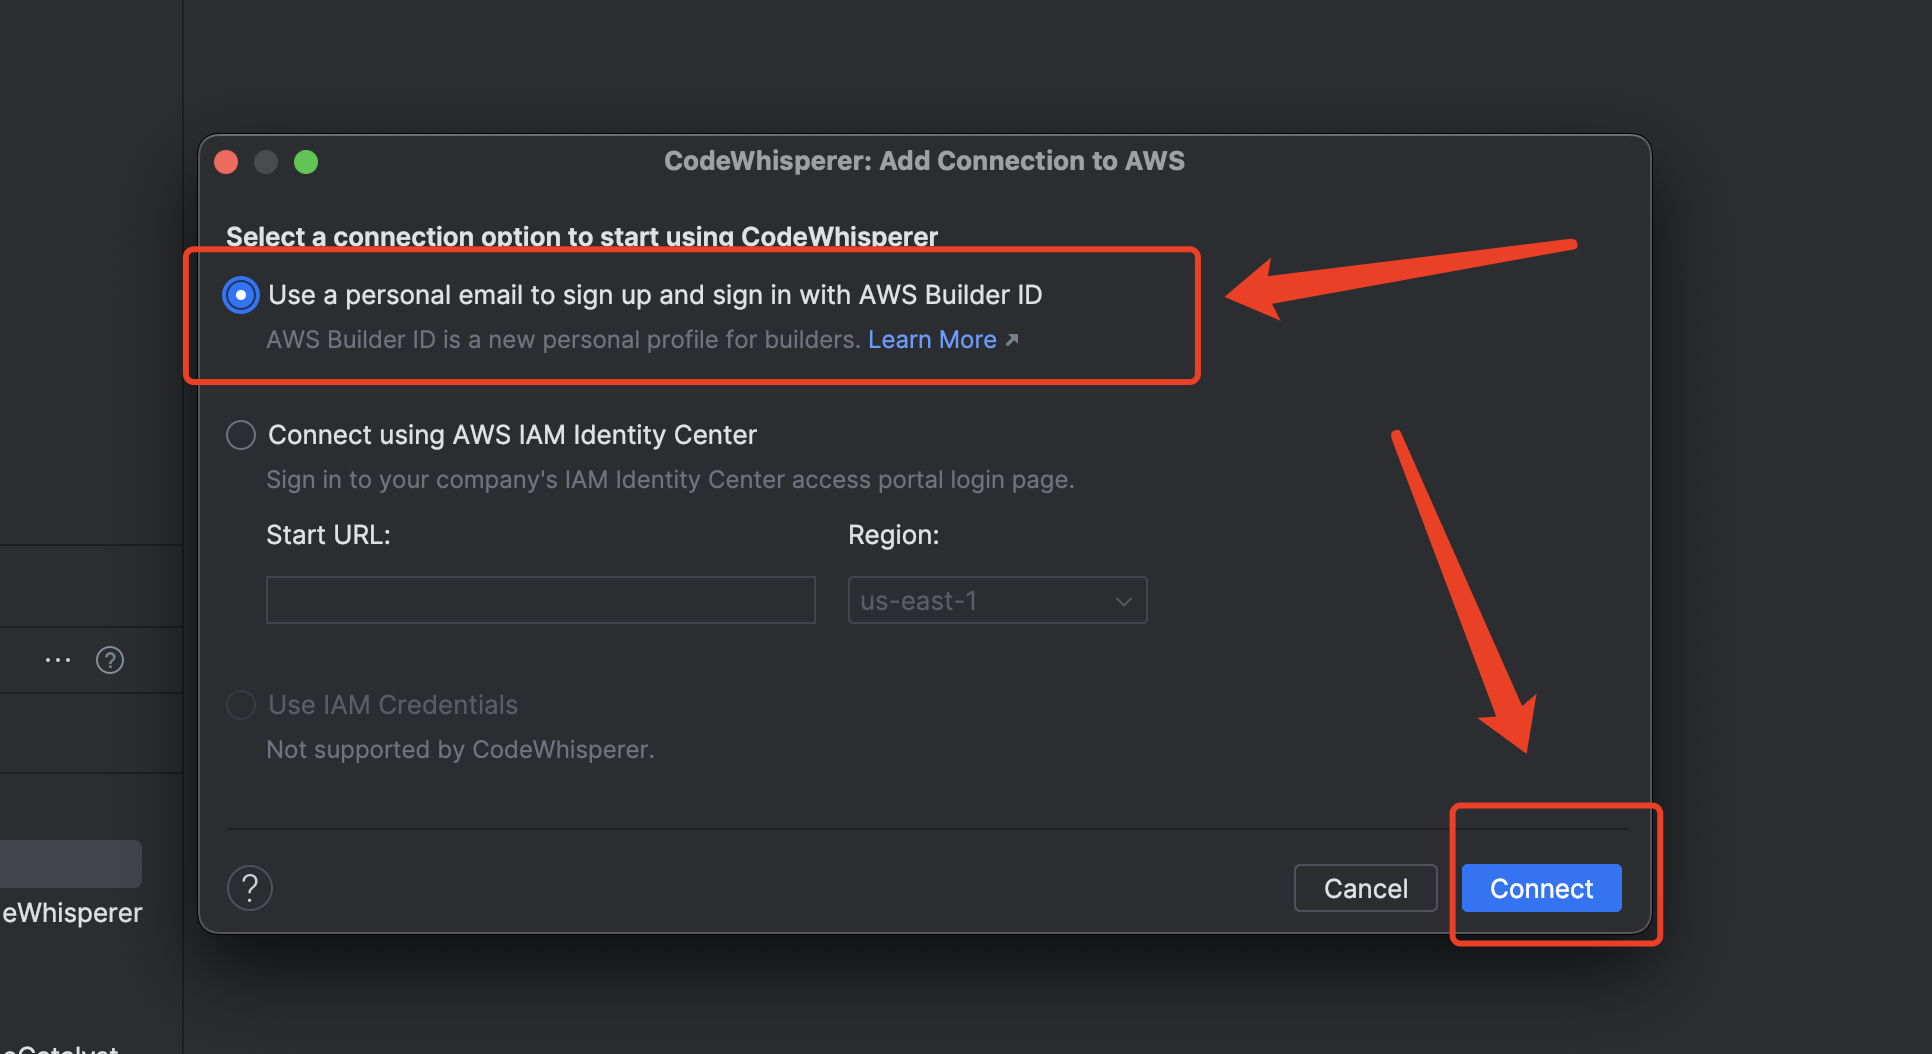Open the three-dots more options in side panel
This screenshot has height=1054, width=1932.
point(58,660)
